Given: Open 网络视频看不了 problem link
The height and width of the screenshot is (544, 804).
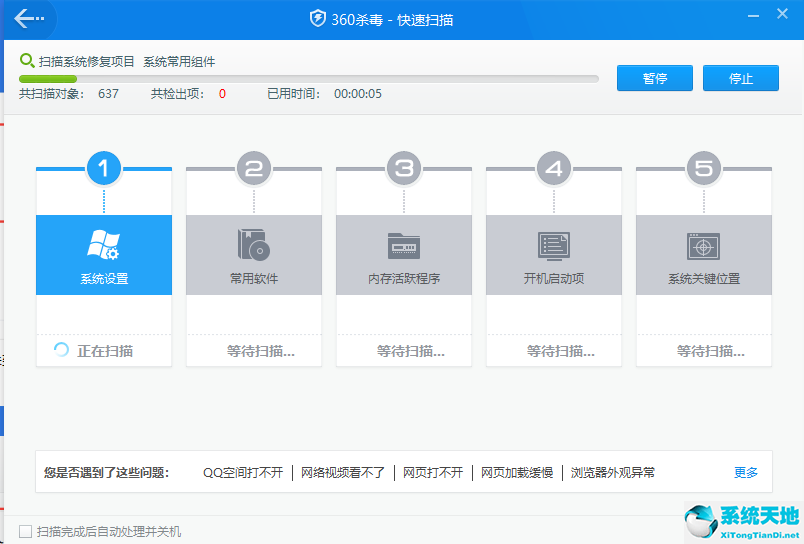Looking at the screenshot, I should [x=343, y=472].
